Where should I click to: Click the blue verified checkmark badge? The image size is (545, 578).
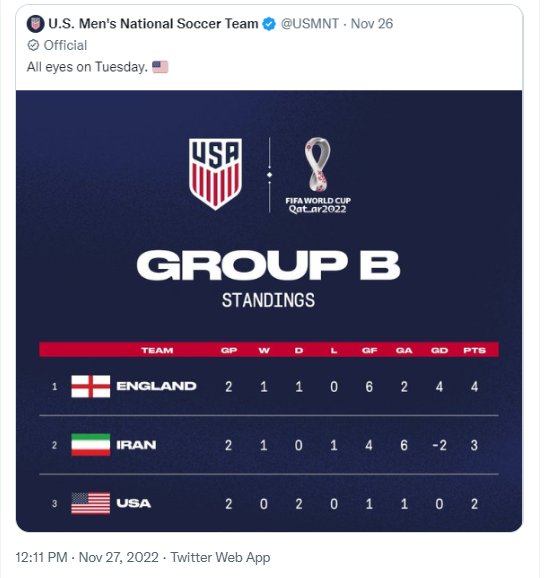(269, 24)
